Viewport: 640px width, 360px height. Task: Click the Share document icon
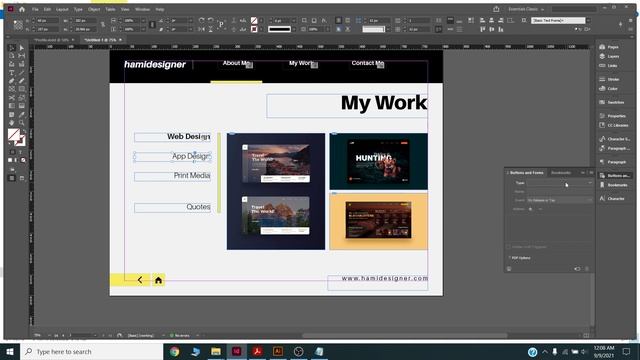[x=496, y=9]
